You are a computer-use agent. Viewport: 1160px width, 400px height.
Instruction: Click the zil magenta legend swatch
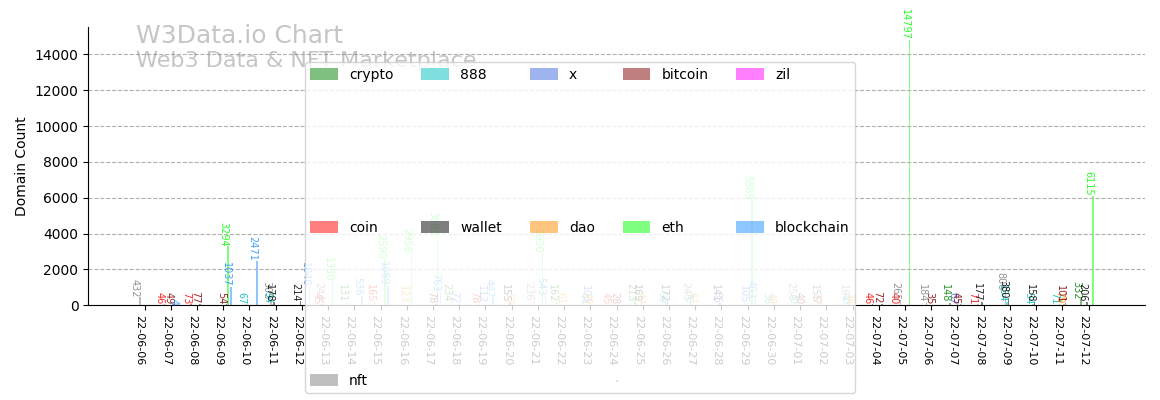point(750,74)
